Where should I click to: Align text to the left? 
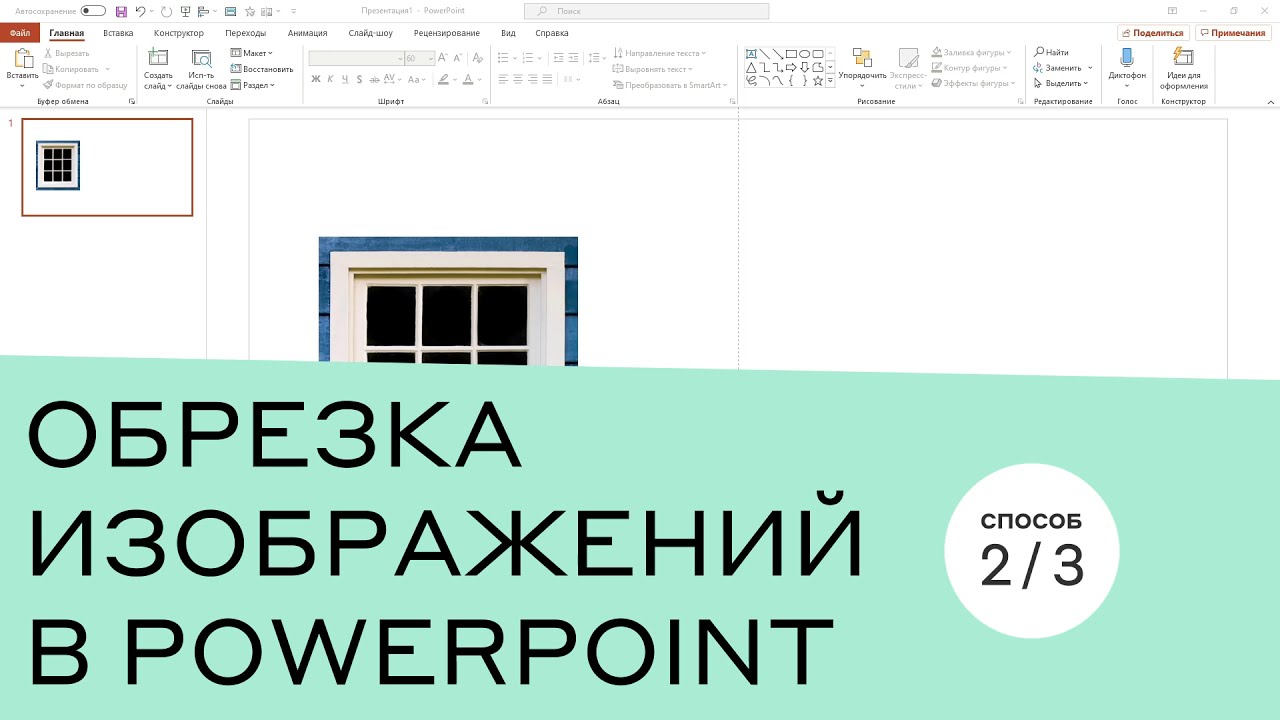click(503, 79)
